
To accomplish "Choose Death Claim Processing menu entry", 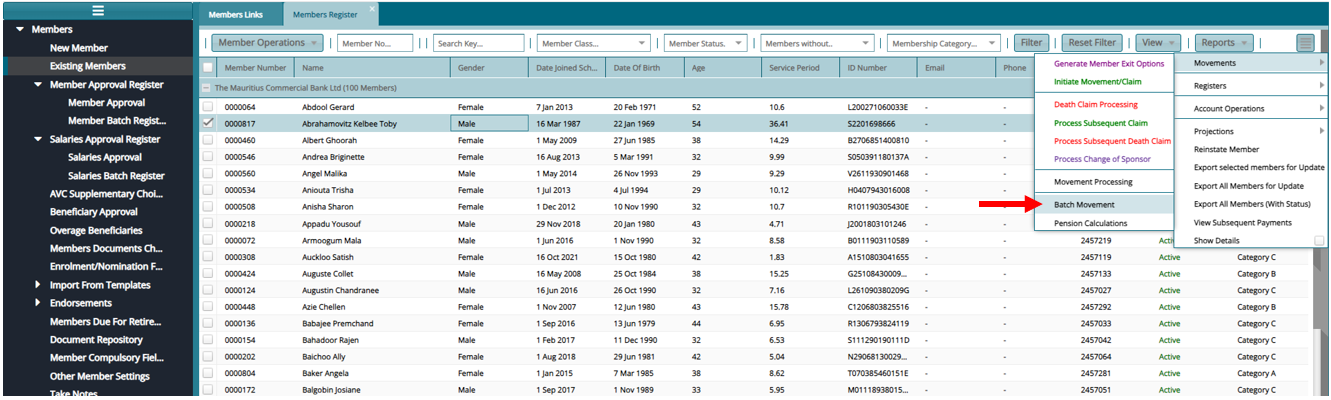I will 1096,105.
